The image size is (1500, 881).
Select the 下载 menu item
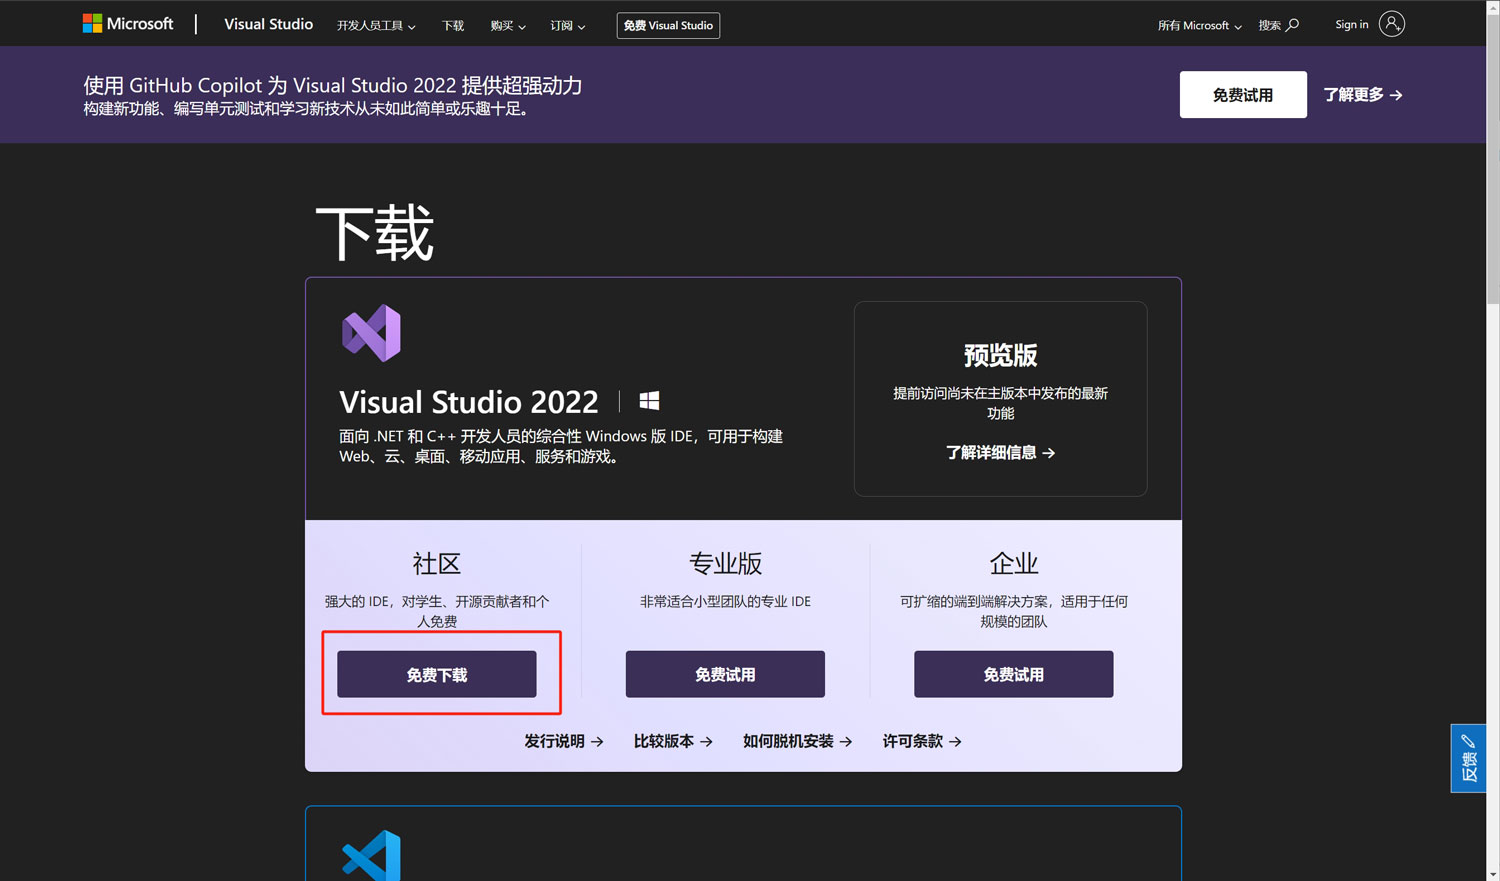point(452,24)
